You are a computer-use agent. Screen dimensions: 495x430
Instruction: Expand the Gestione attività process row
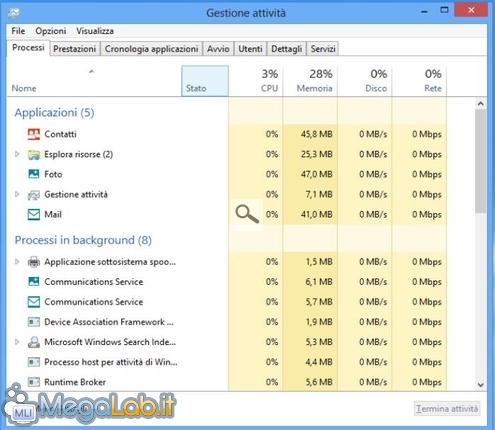point(17,194)
